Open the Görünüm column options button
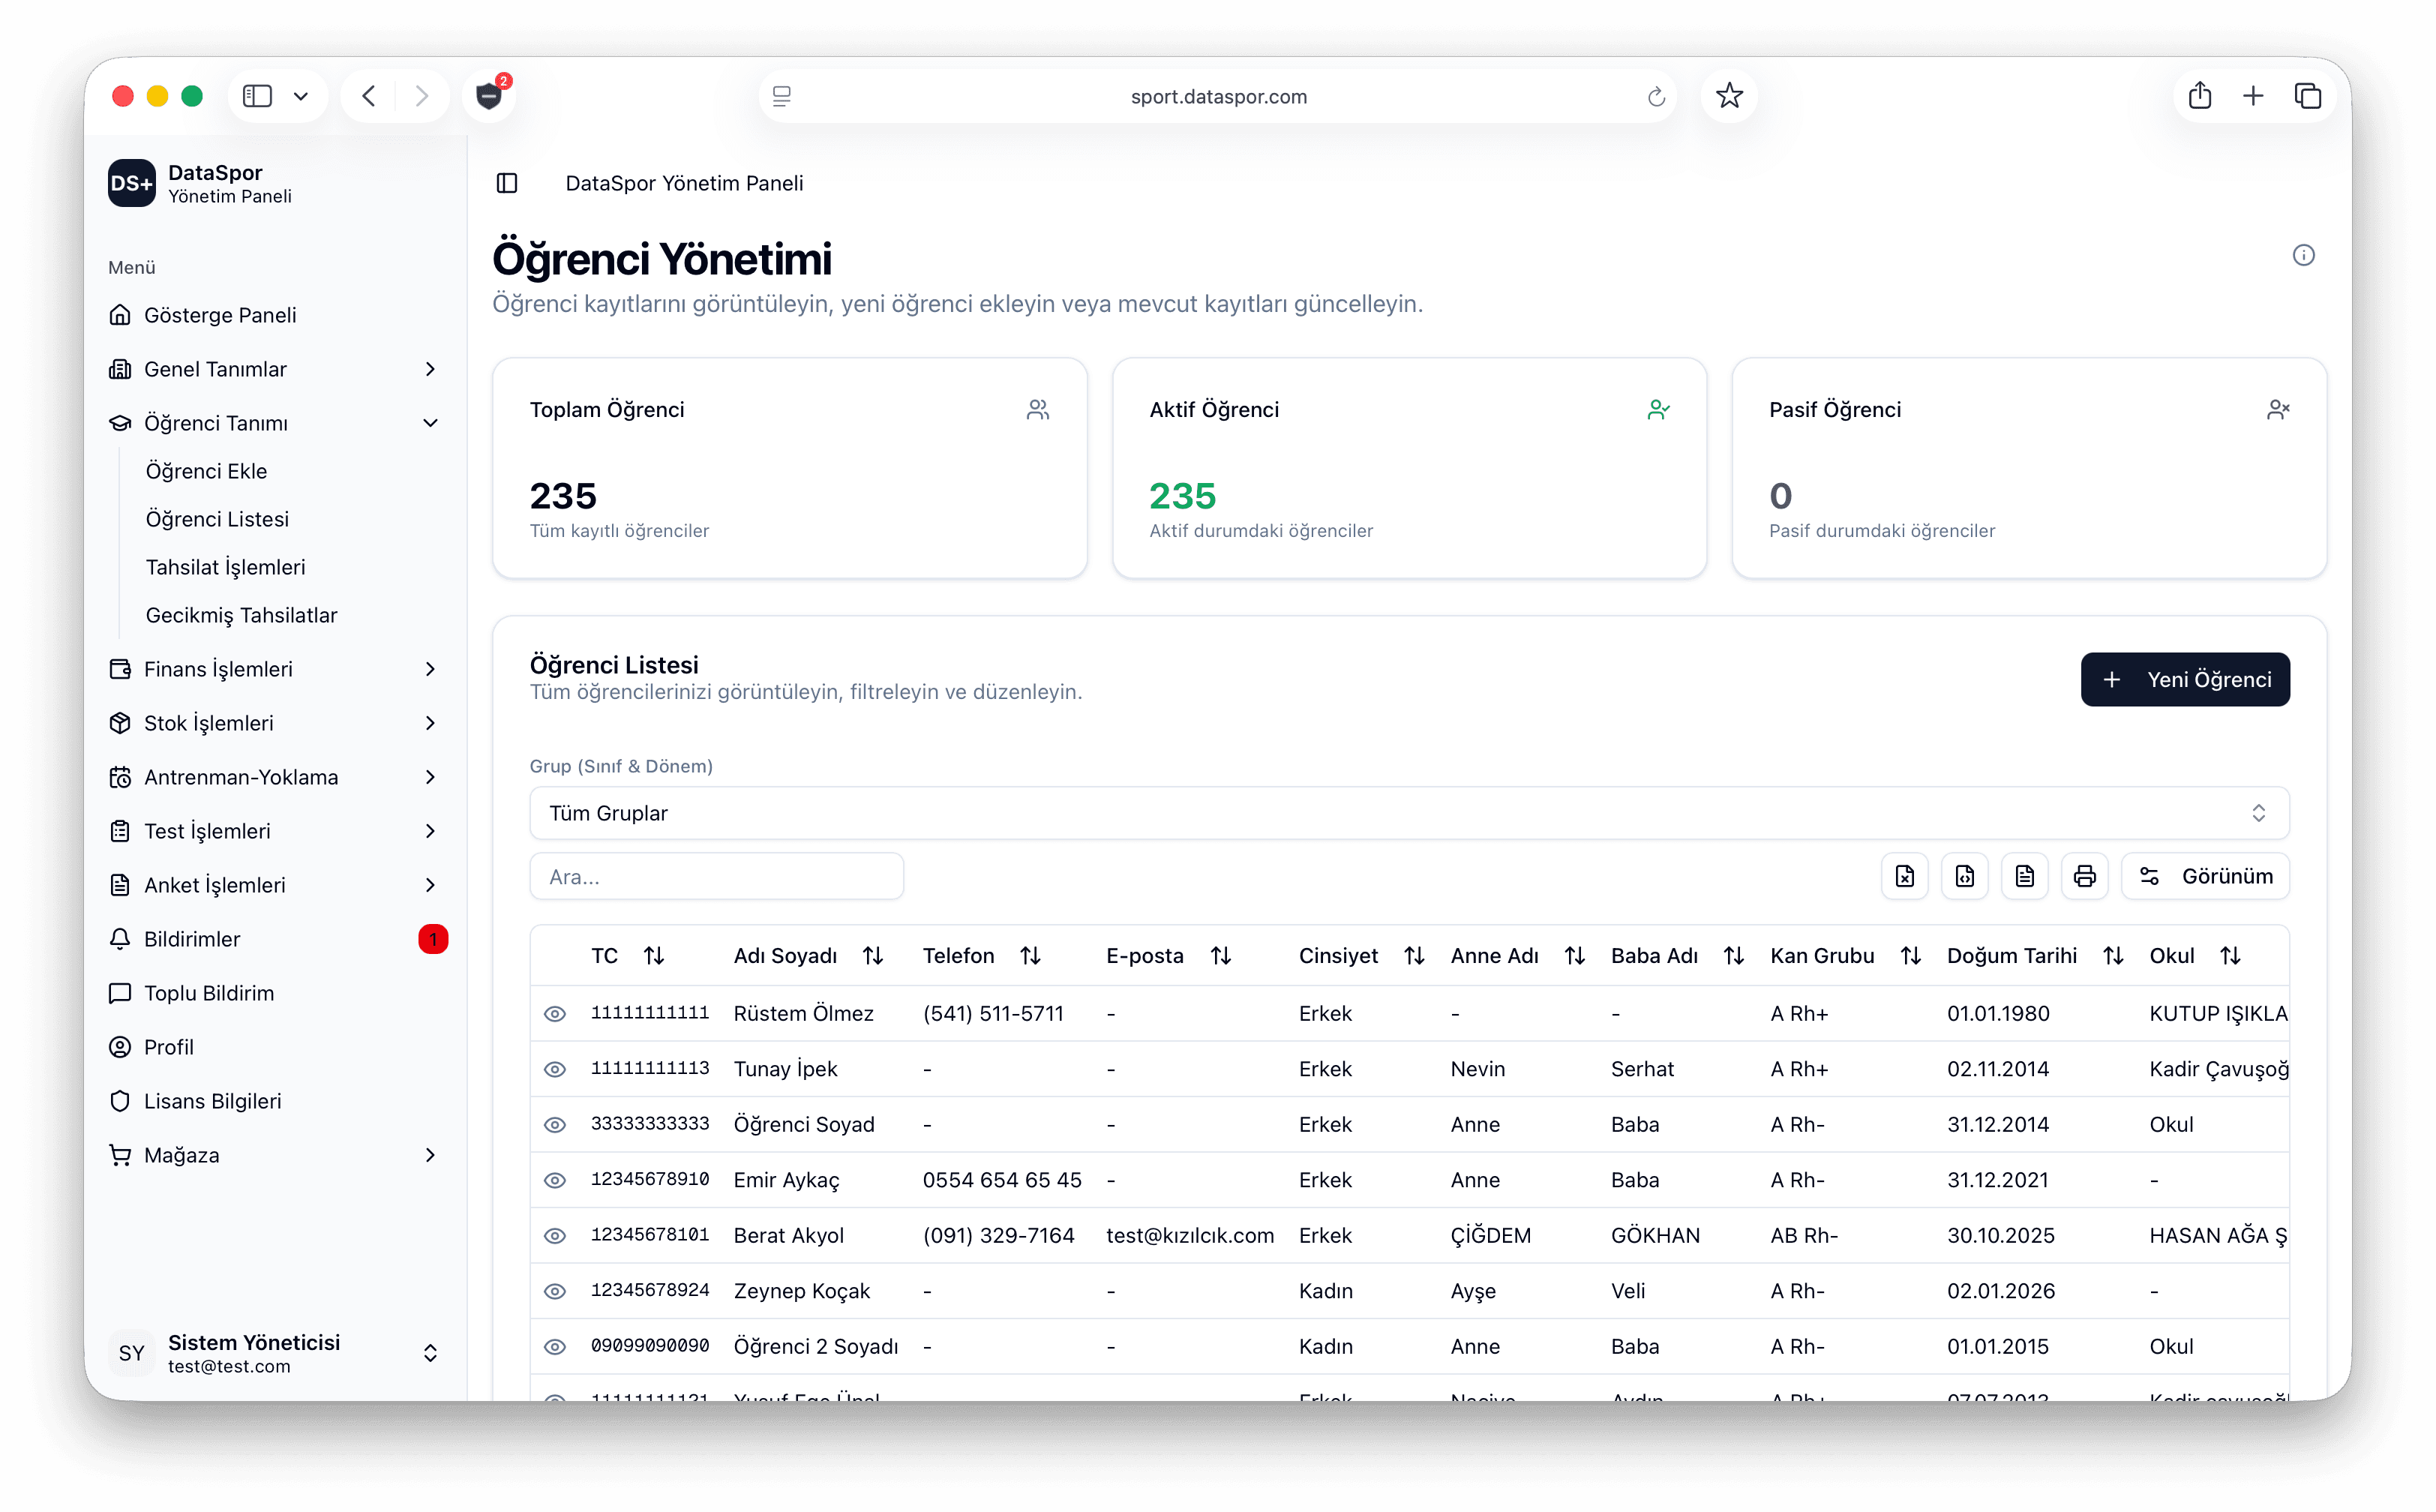Viewport: 2436px width, 1512px height. [x=2205, y=876]
